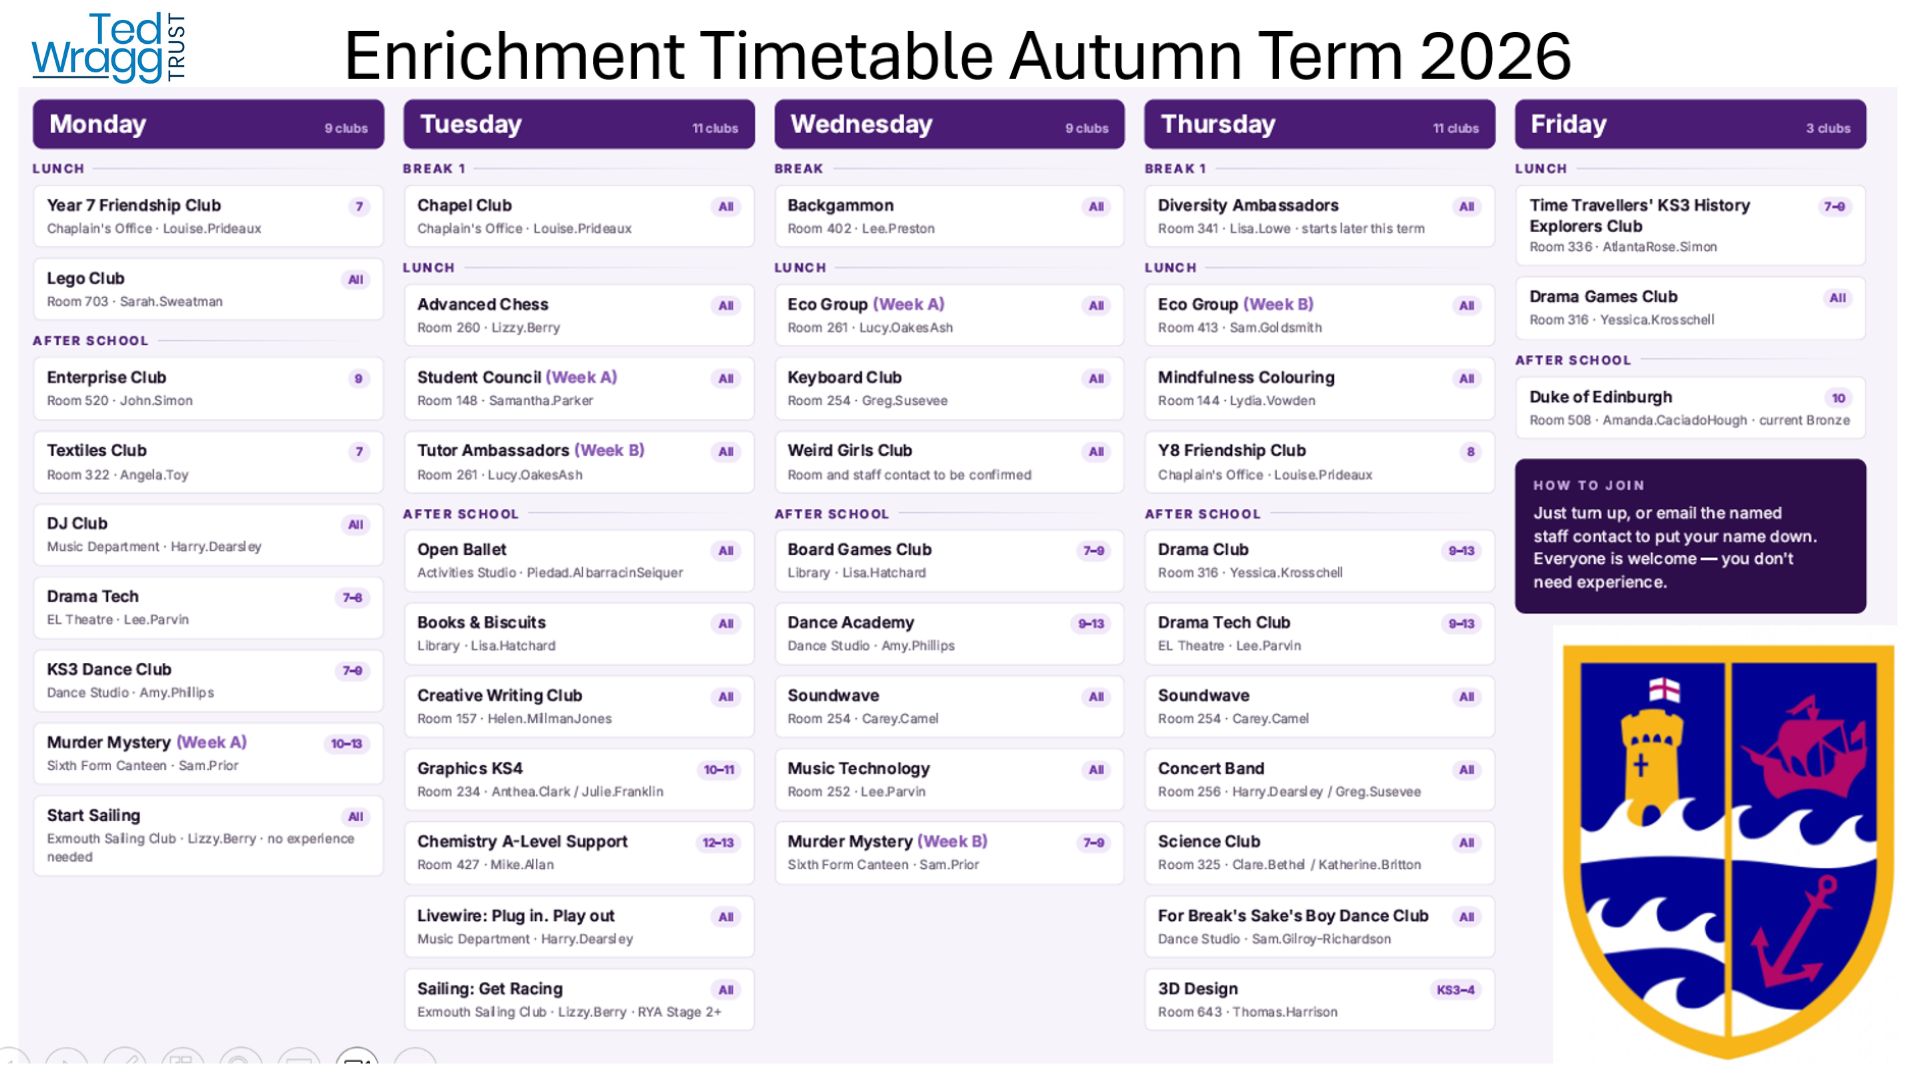Screen dimensions: 1920x1080
Task: Click the Sailing: Get Racing card
Action: tap(579, 999)
